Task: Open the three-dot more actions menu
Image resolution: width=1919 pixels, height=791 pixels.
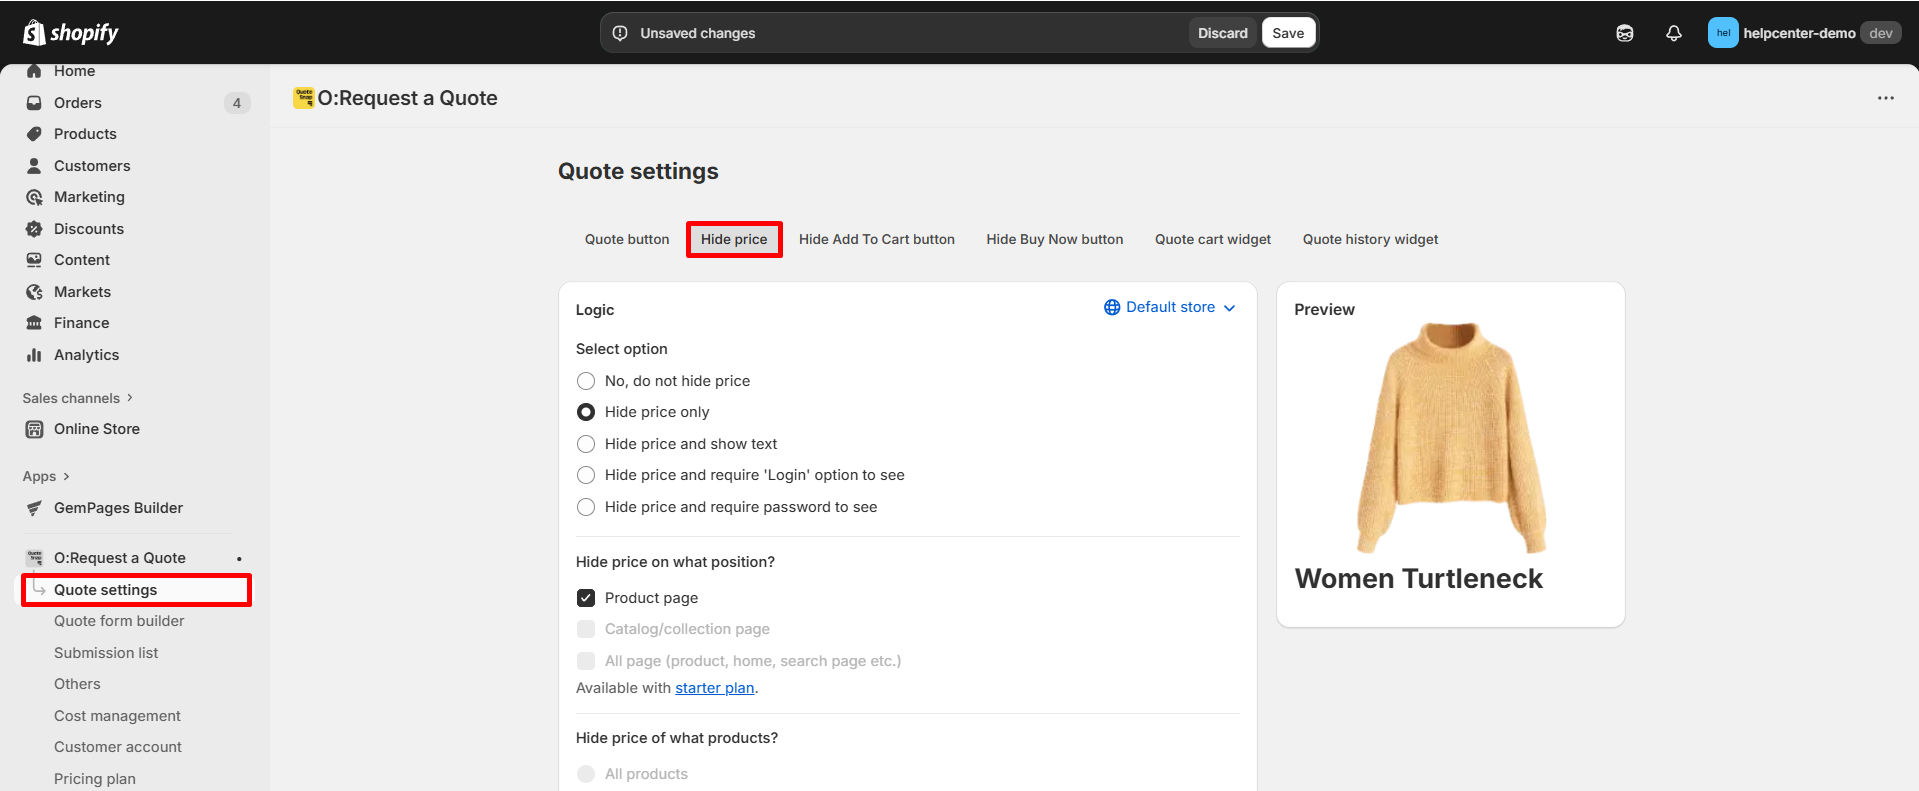Action: (1885, 98)
